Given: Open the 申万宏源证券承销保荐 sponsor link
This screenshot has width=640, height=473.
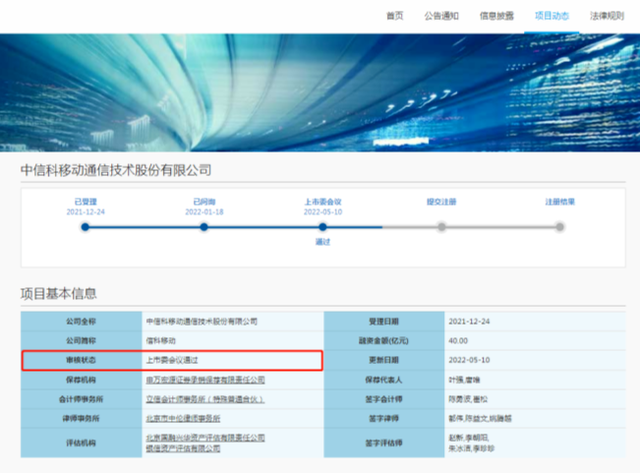Looking at the screenshot, I should 205,380.
